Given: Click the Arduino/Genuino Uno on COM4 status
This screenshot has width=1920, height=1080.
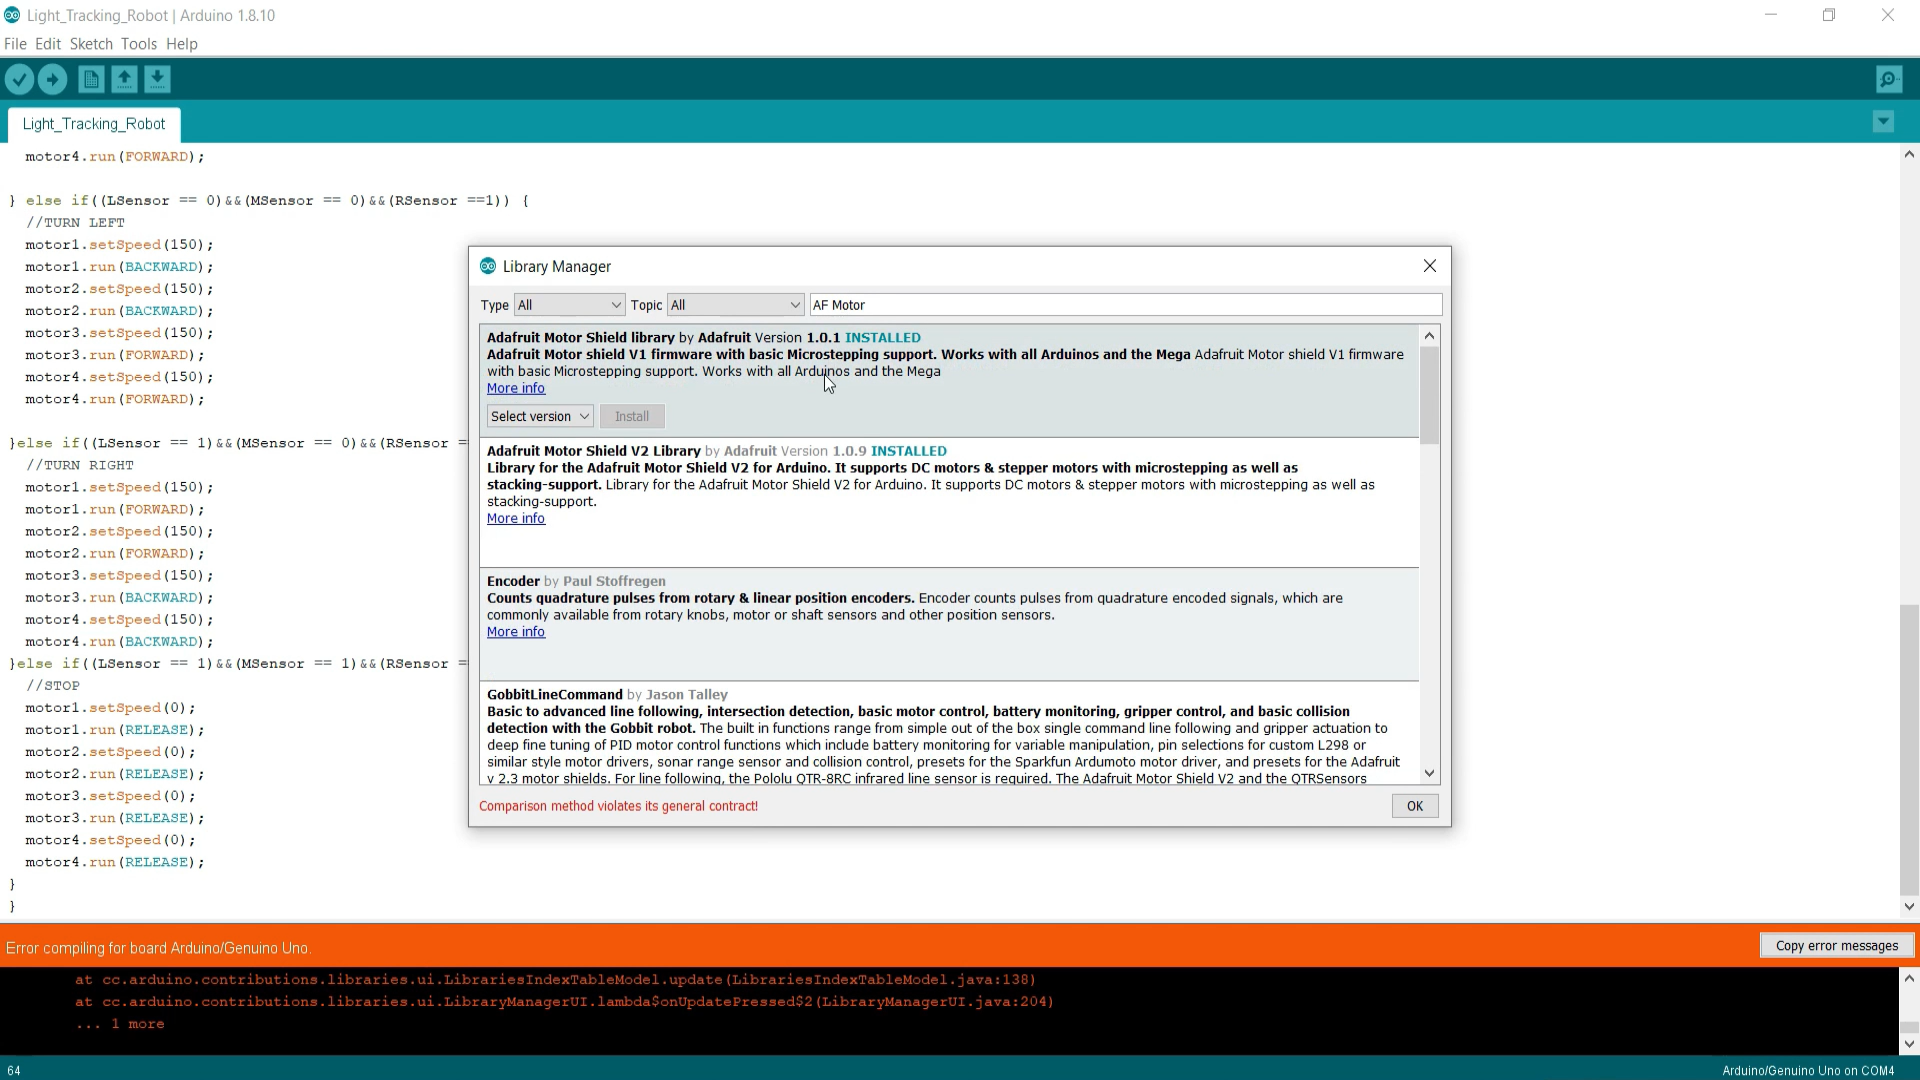Looking at the screenshot, I should 1808,1070.
